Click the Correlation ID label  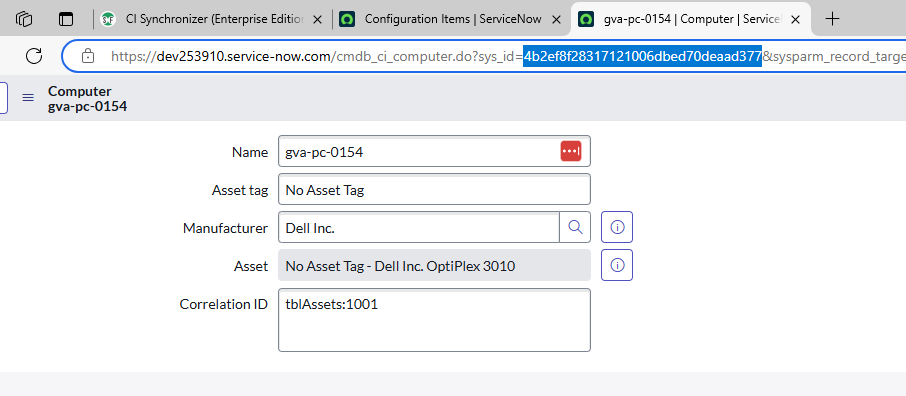point(224,304)
